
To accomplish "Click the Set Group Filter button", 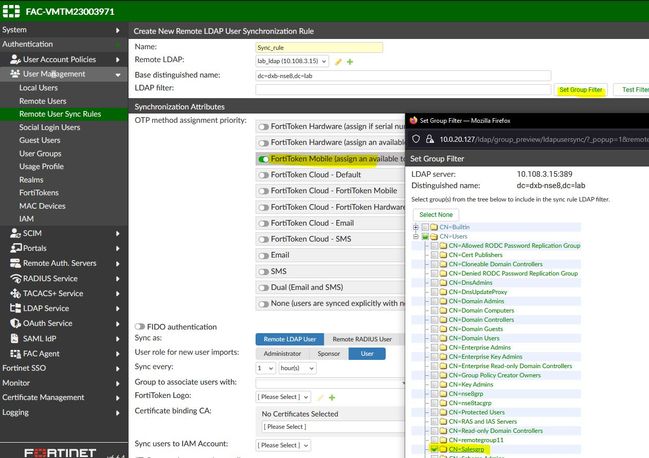I will (x=581, y=90).
